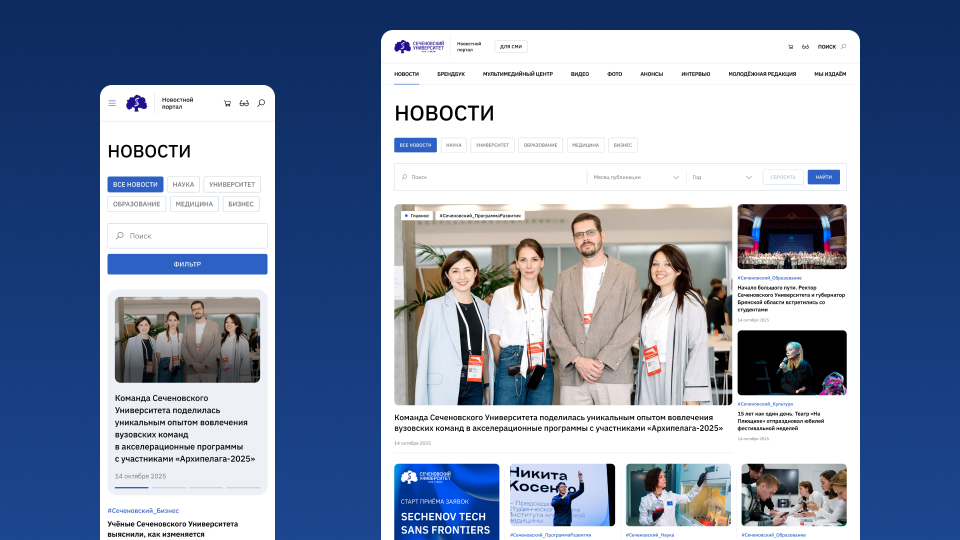This screenshot has width=960, height=540.
Task: Toggle the МЕДИЦИНА filter chip in the desktop view
Action: (x=585, y=145)
